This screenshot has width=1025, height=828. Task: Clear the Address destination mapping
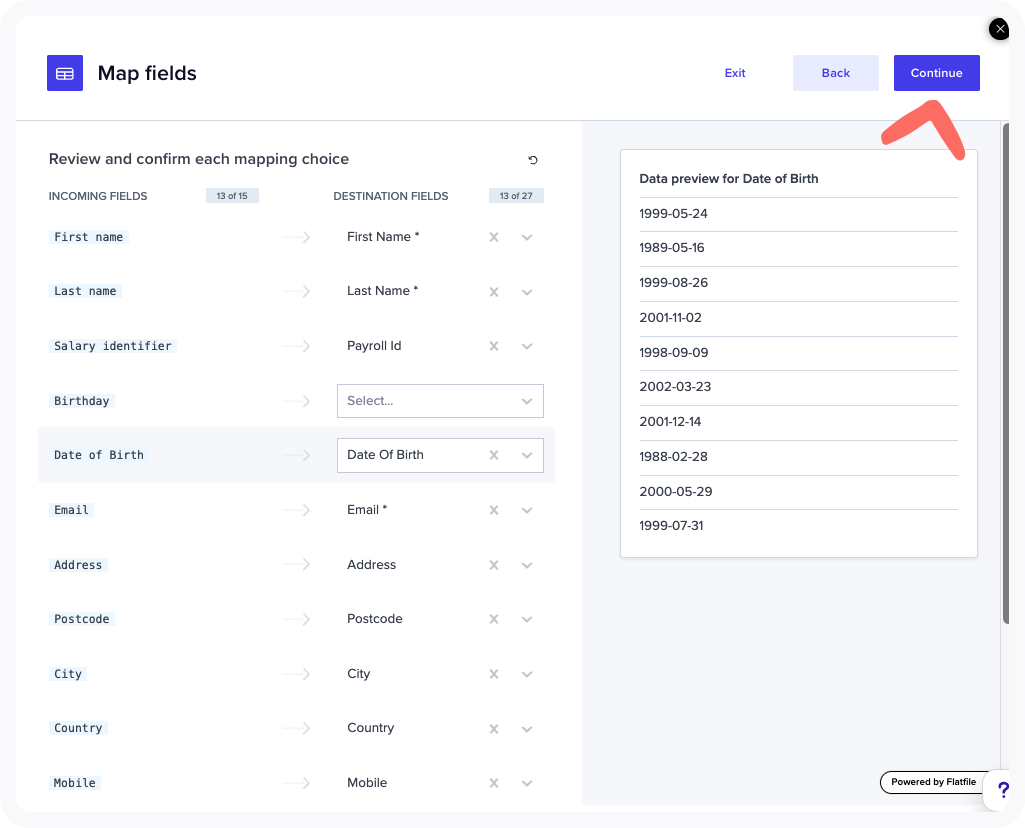click(x=494, y=565)
